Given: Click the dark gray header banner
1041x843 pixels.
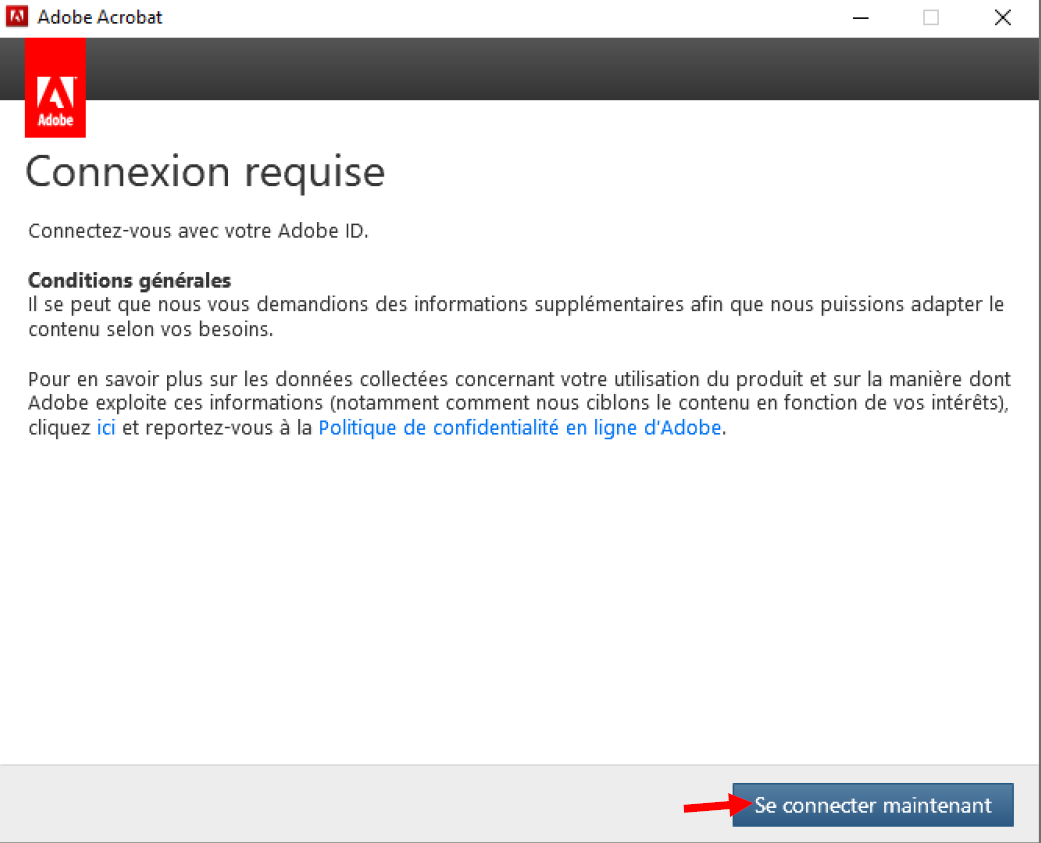Looking at the screenshot, I should (x=560, y=69).
